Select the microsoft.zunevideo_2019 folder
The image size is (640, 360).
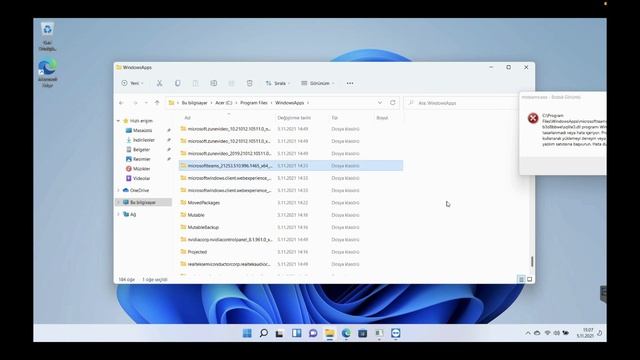click(x=229, y=153)
